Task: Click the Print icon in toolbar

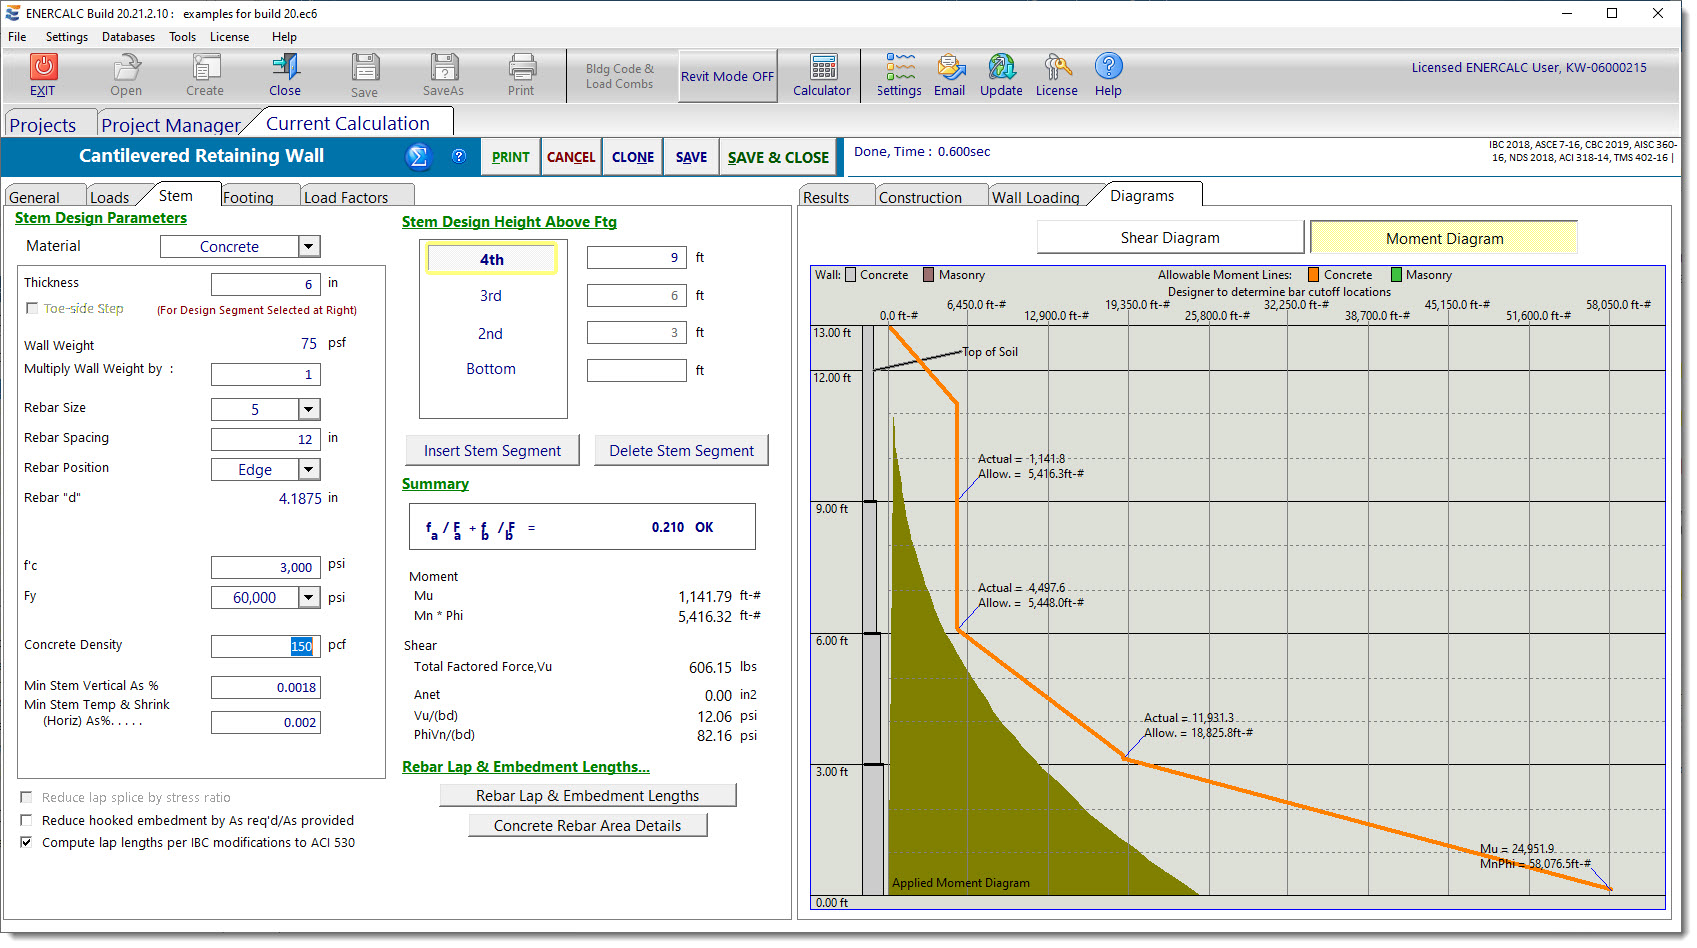Action: pos(521,67)
